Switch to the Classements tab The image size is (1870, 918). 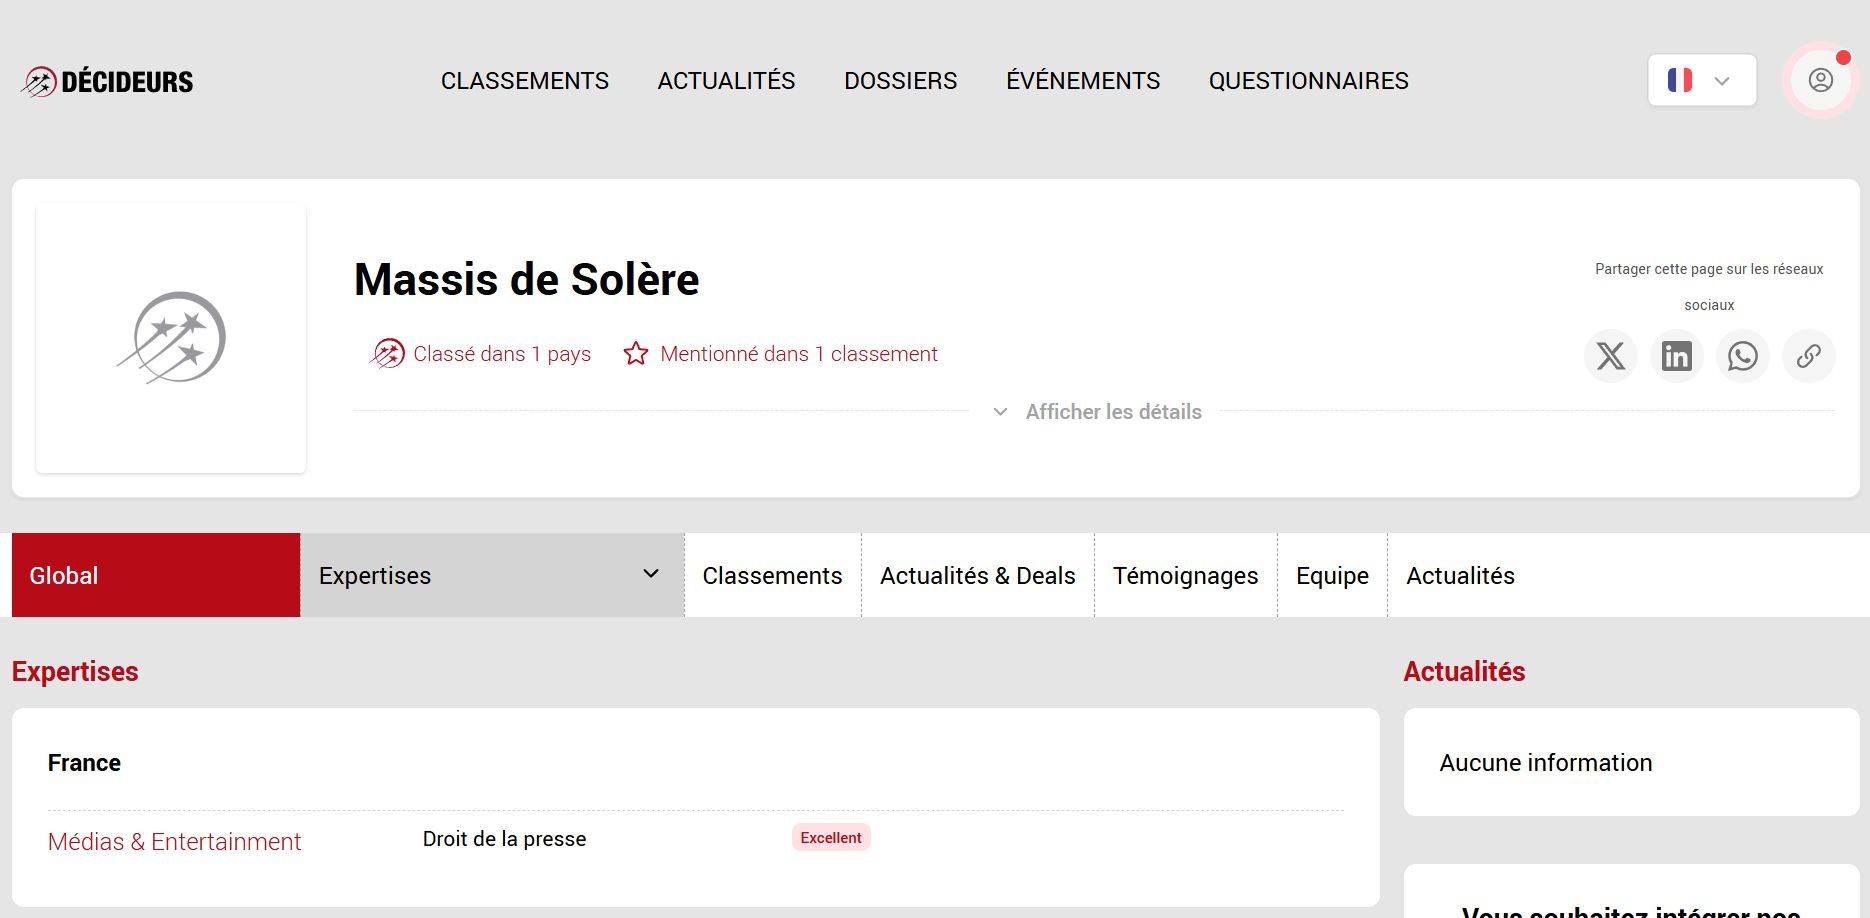click(x=772, y=575)
